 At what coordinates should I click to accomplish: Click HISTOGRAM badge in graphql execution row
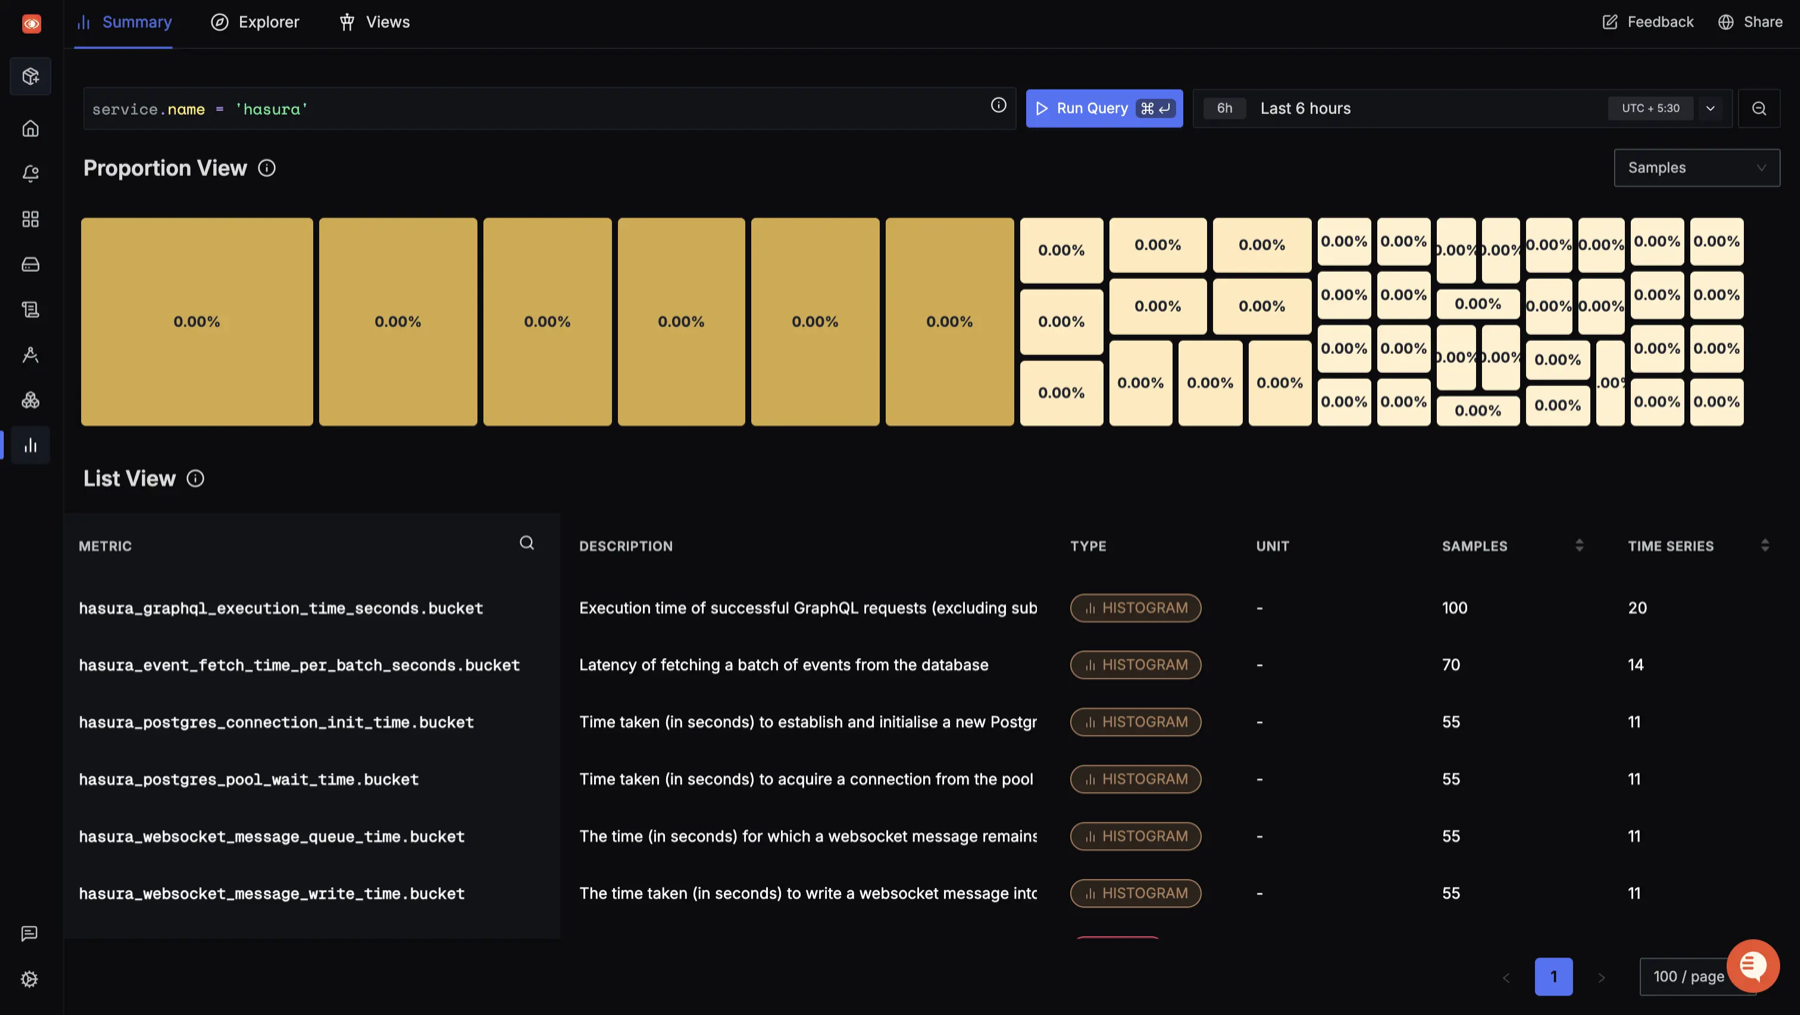1135,608
